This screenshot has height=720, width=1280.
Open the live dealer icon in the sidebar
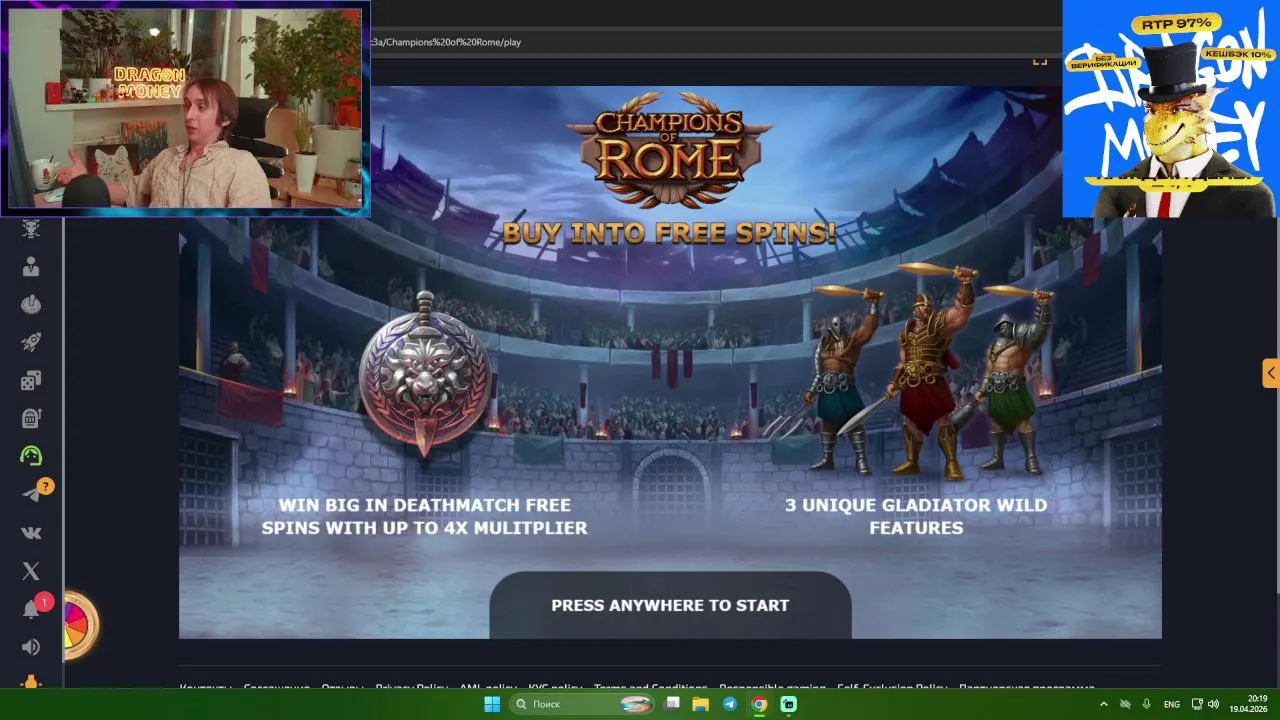(x=31, y=267)
